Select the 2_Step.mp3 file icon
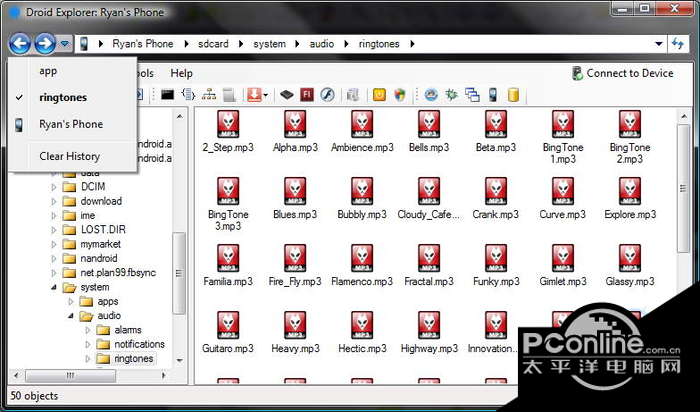The height and width of the screenshot is (412, 700). 228,124
